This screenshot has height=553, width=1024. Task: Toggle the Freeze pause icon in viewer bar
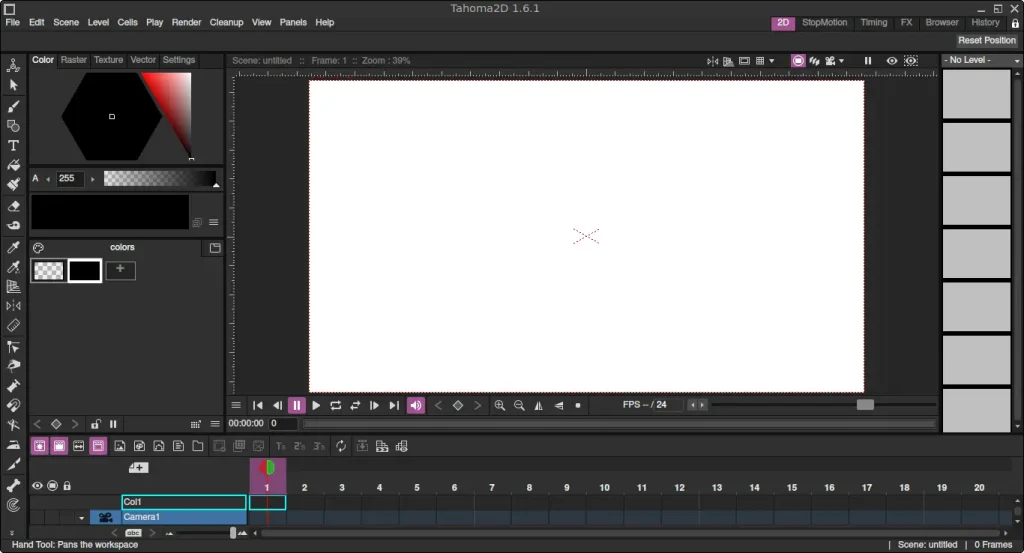point(868,61)
